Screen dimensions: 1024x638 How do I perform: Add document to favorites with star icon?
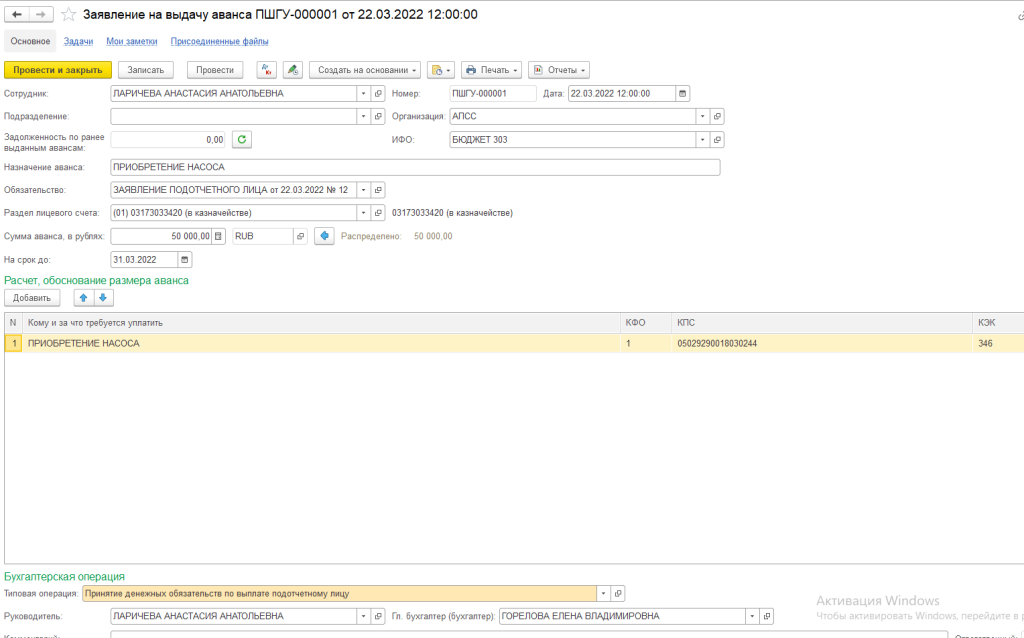[68, 15]
